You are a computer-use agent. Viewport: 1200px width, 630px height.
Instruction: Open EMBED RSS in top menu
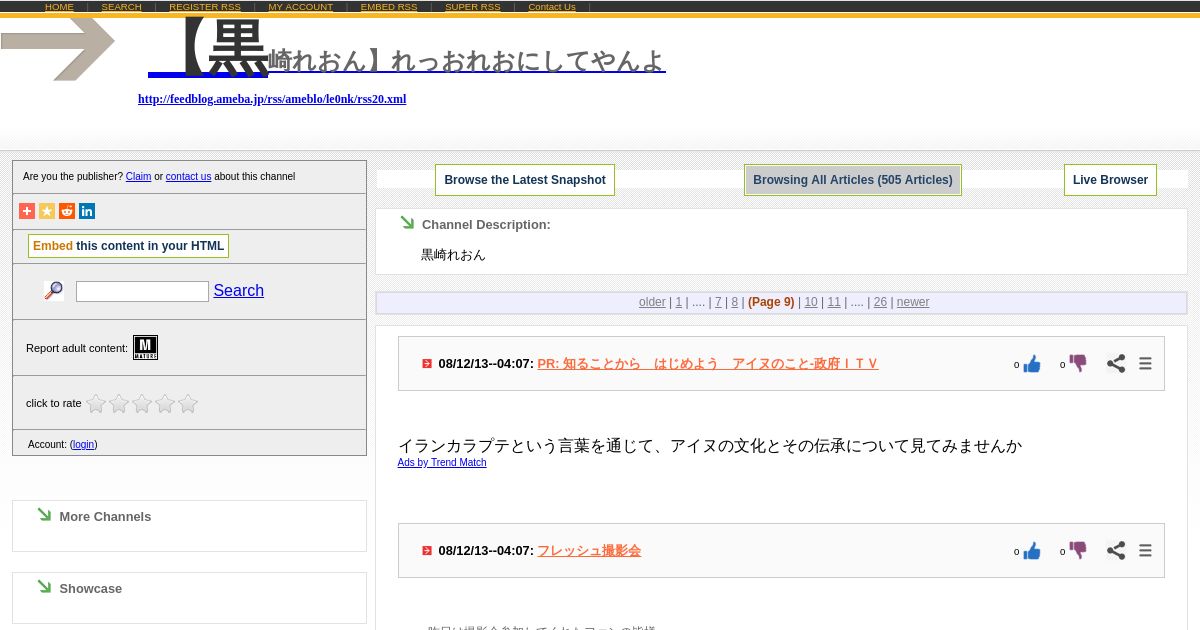coord(389,7)
